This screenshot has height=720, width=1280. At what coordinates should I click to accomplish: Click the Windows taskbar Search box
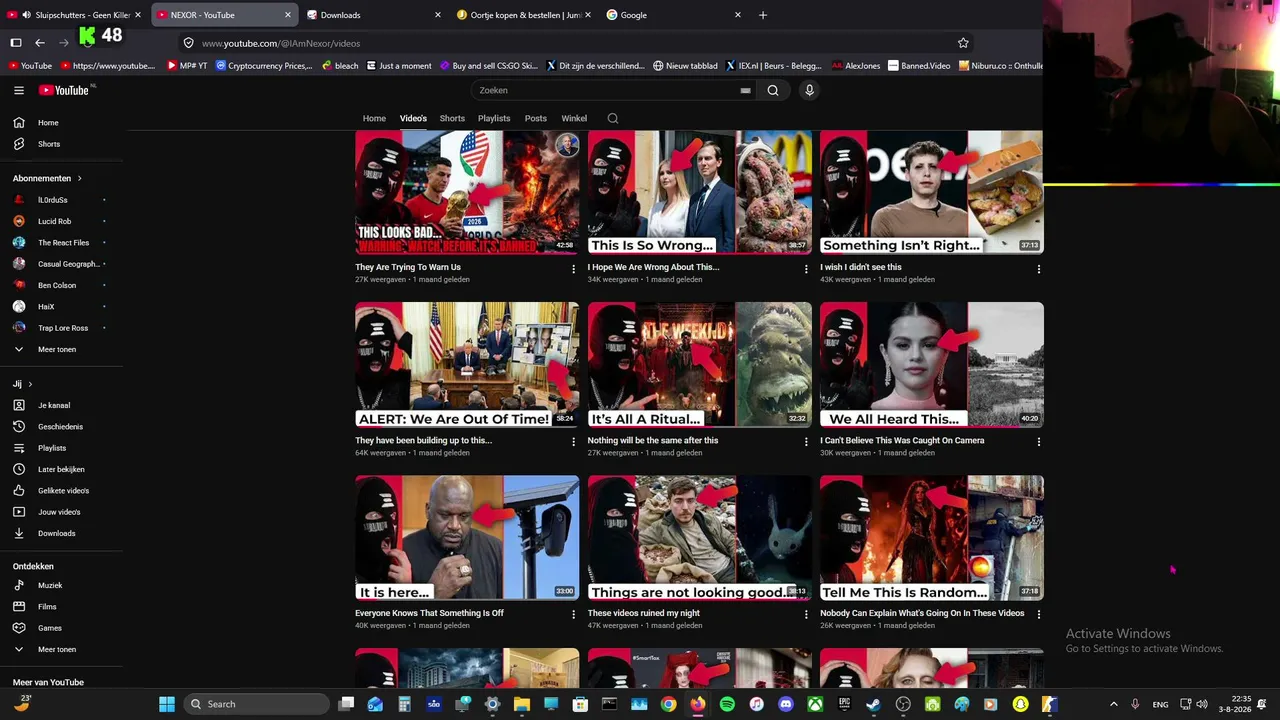257,704
